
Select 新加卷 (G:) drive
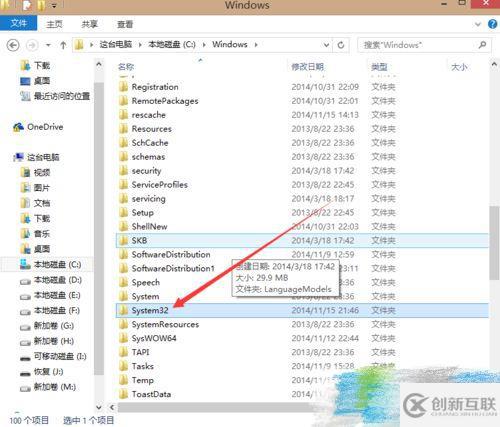tap(47, 326)
